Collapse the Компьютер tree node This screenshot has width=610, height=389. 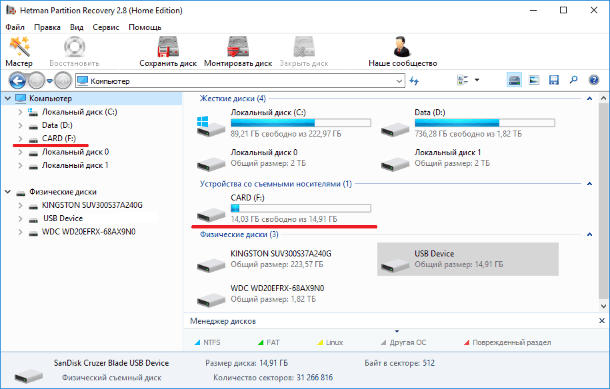click(x=7, y=98)
